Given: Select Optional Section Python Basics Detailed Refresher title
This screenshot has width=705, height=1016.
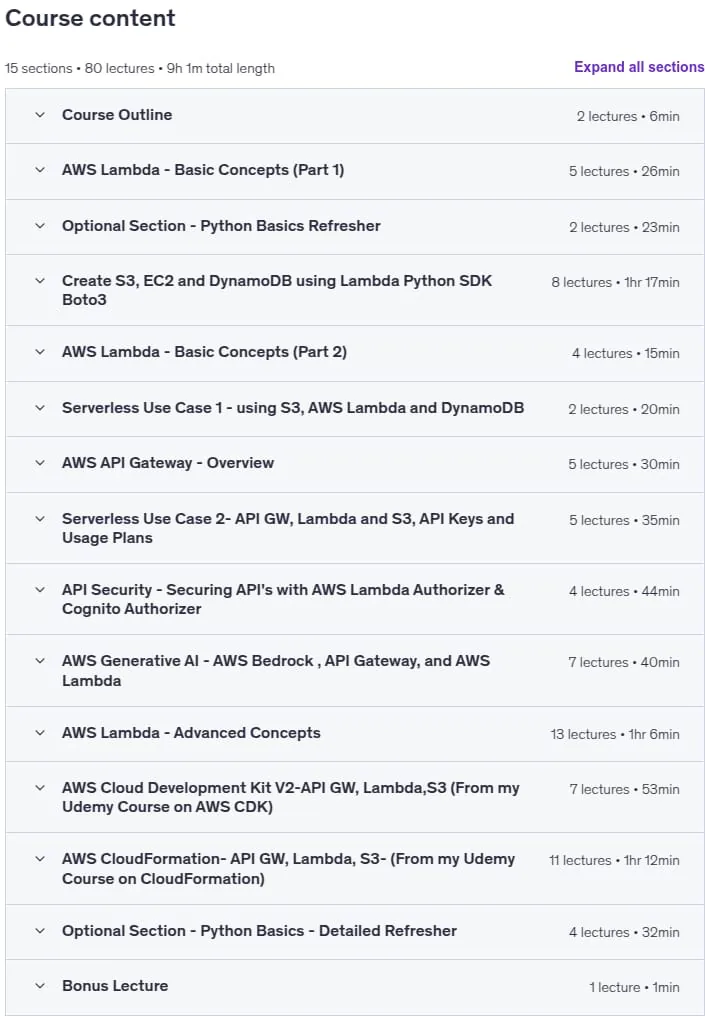Looking at the screenshot, I should coord(259,931).
